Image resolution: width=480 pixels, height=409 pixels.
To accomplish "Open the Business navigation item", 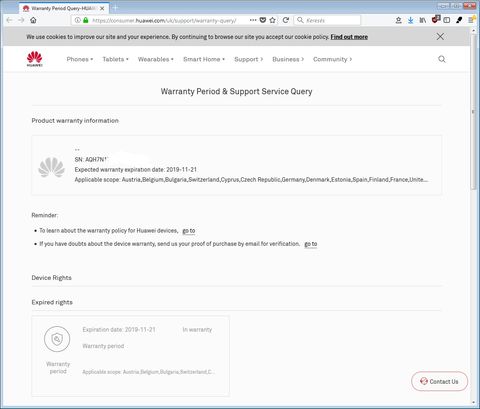I will 288,59.
